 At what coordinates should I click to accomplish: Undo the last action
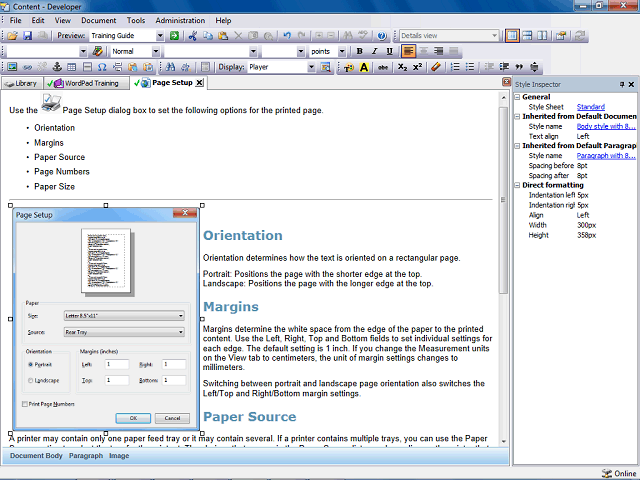pos(287,36)
